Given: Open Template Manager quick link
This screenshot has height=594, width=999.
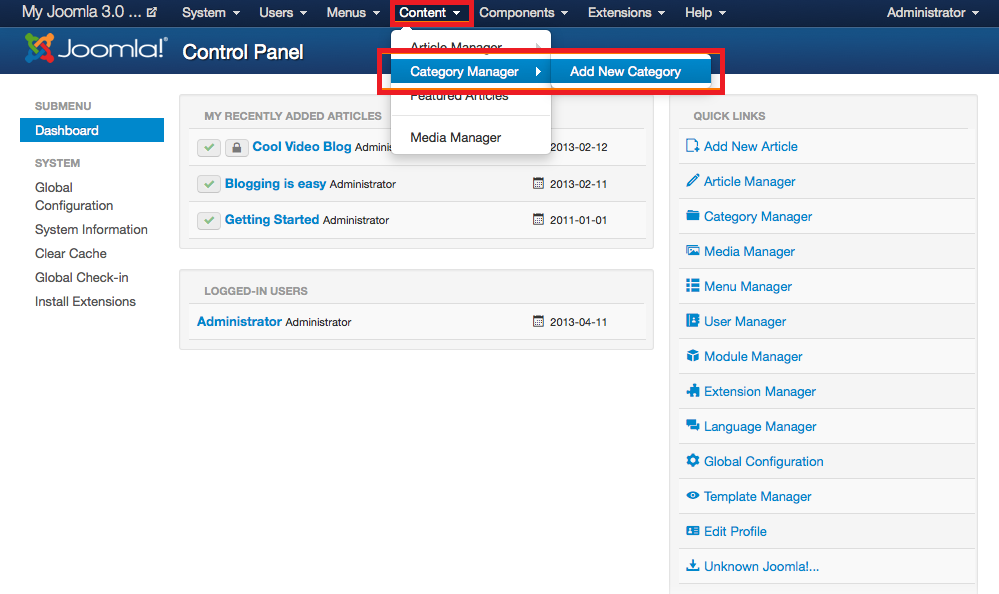Looking at the screenshot, I should point(758,496).
